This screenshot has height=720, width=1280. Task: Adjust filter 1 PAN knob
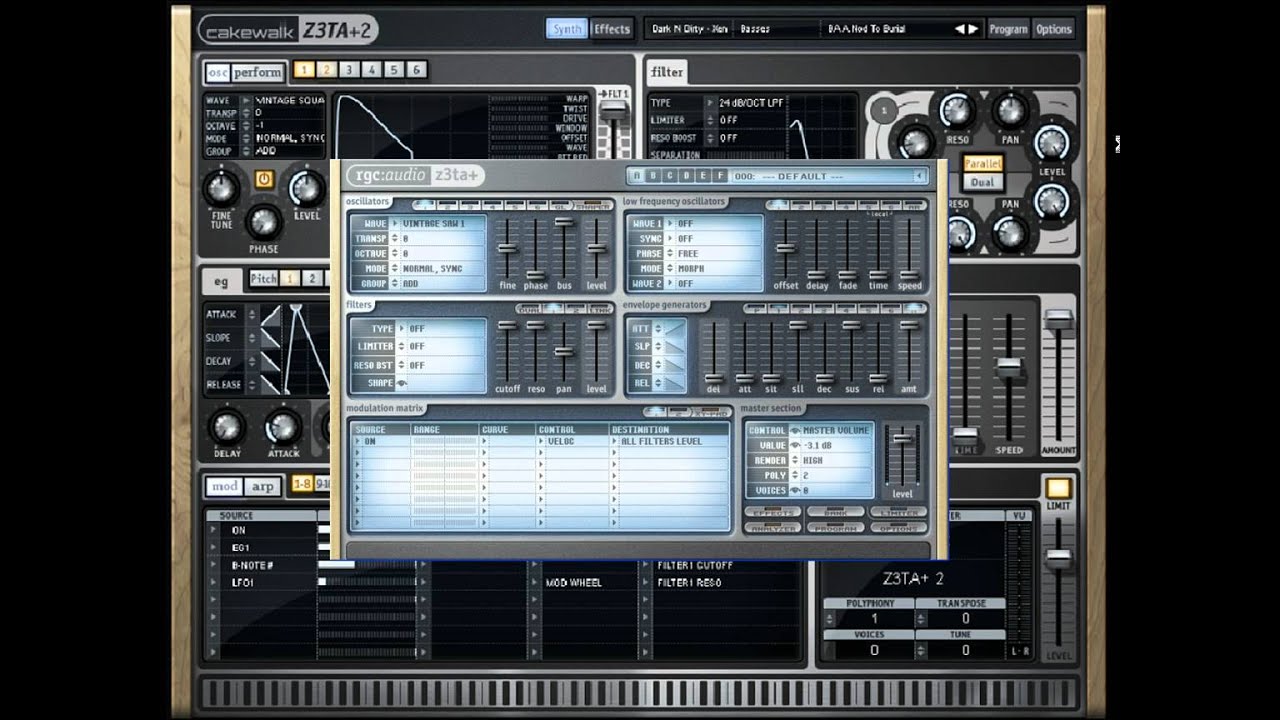pyautogui.click(x=1011, y=110)
